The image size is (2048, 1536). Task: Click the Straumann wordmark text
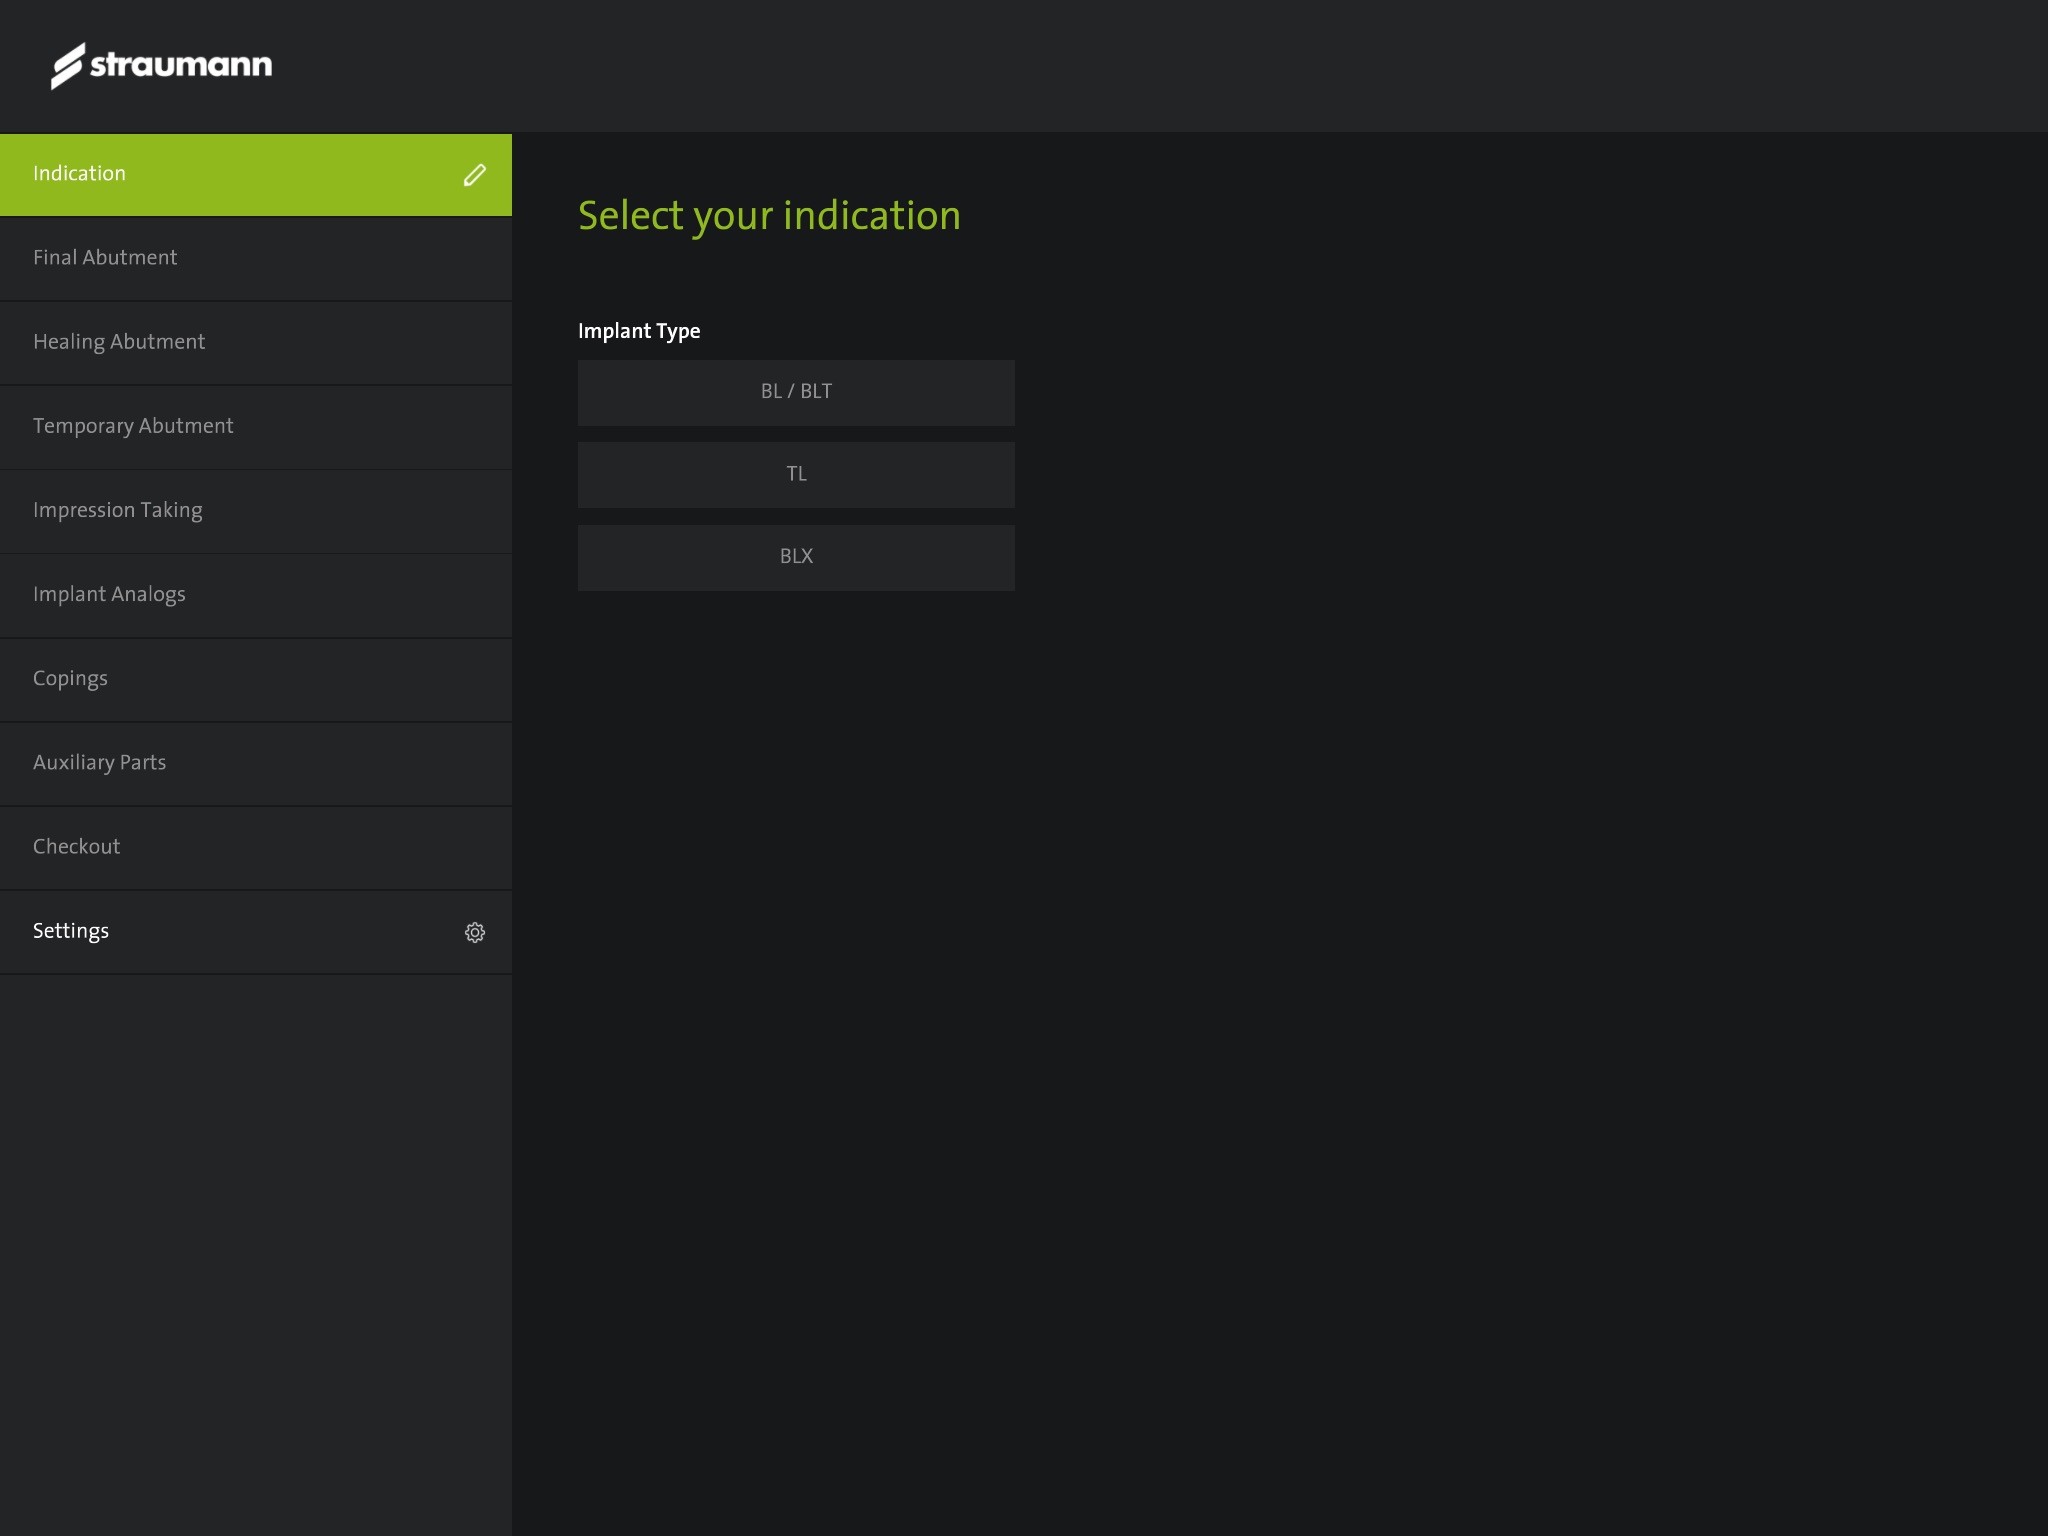click(181, 65)
